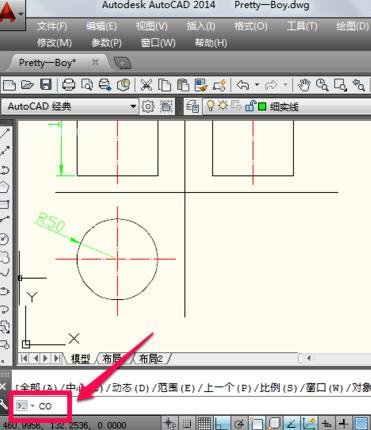
Task: Click the 3D Print icon
Action: coord(124,85)
